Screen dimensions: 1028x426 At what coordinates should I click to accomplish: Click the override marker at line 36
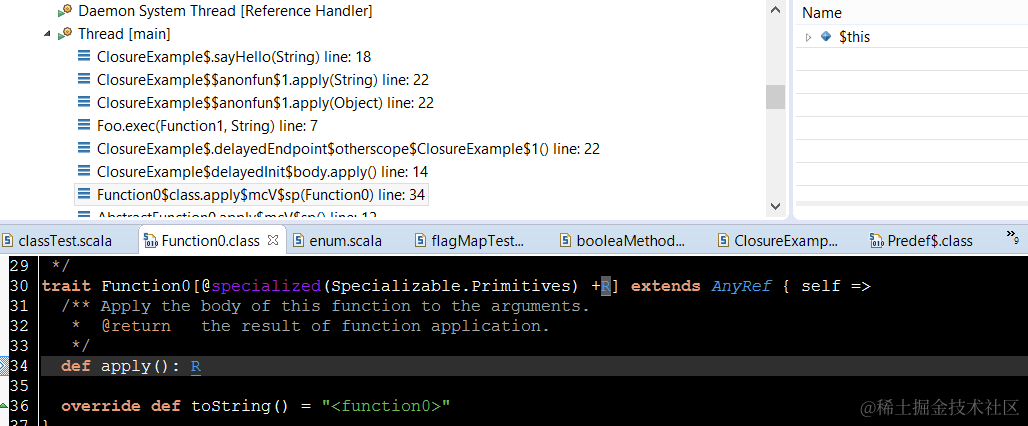tap(3, 406)
